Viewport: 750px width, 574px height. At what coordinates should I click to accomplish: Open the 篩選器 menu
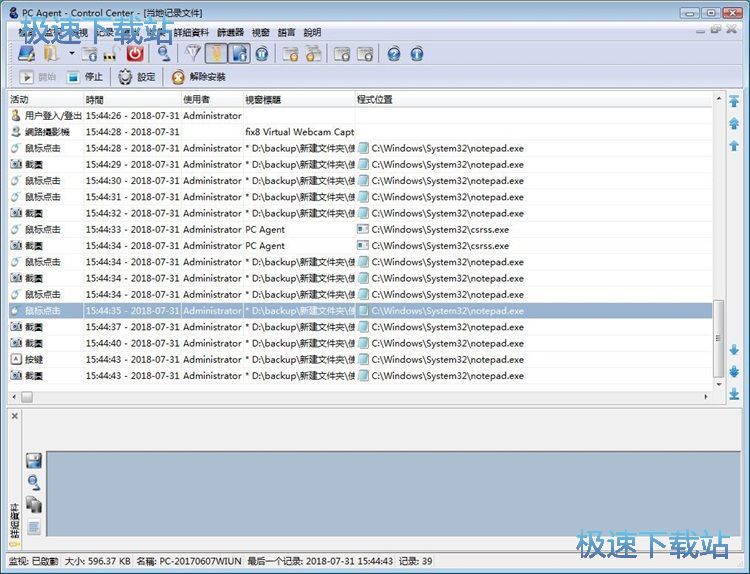230,32
